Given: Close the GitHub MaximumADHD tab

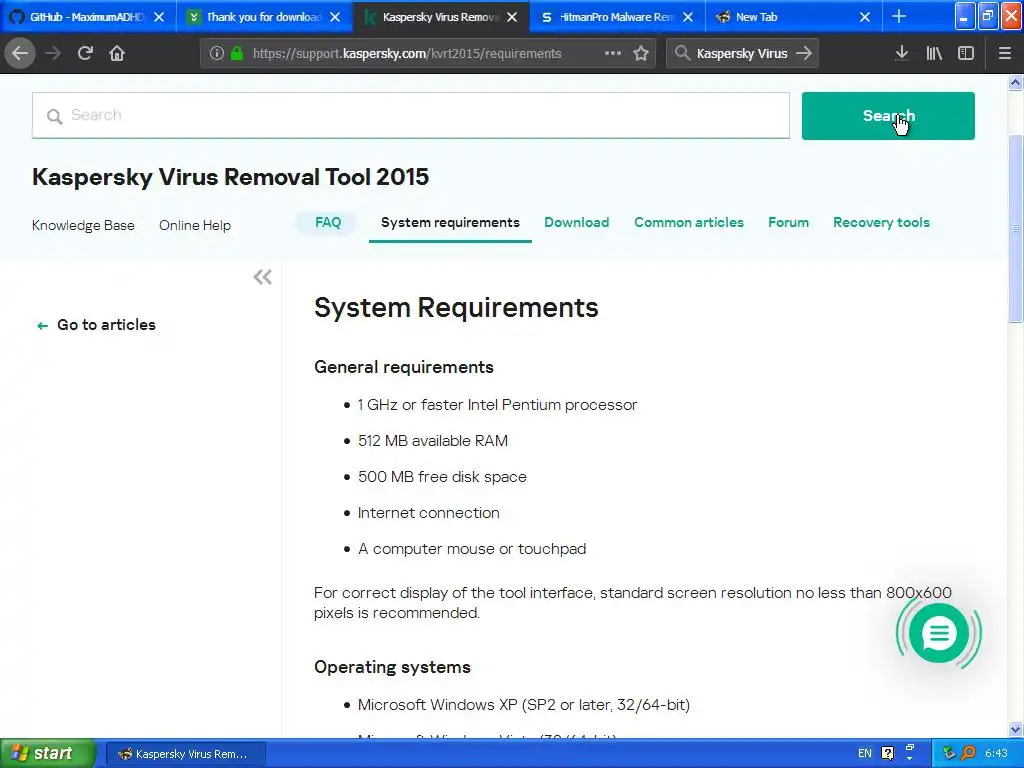Looking at the screenshot, I should (159, 17).
